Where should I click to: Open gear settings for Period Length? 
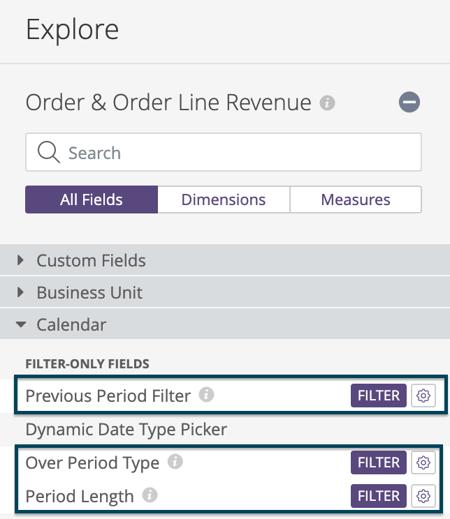(x=423, y=496)
